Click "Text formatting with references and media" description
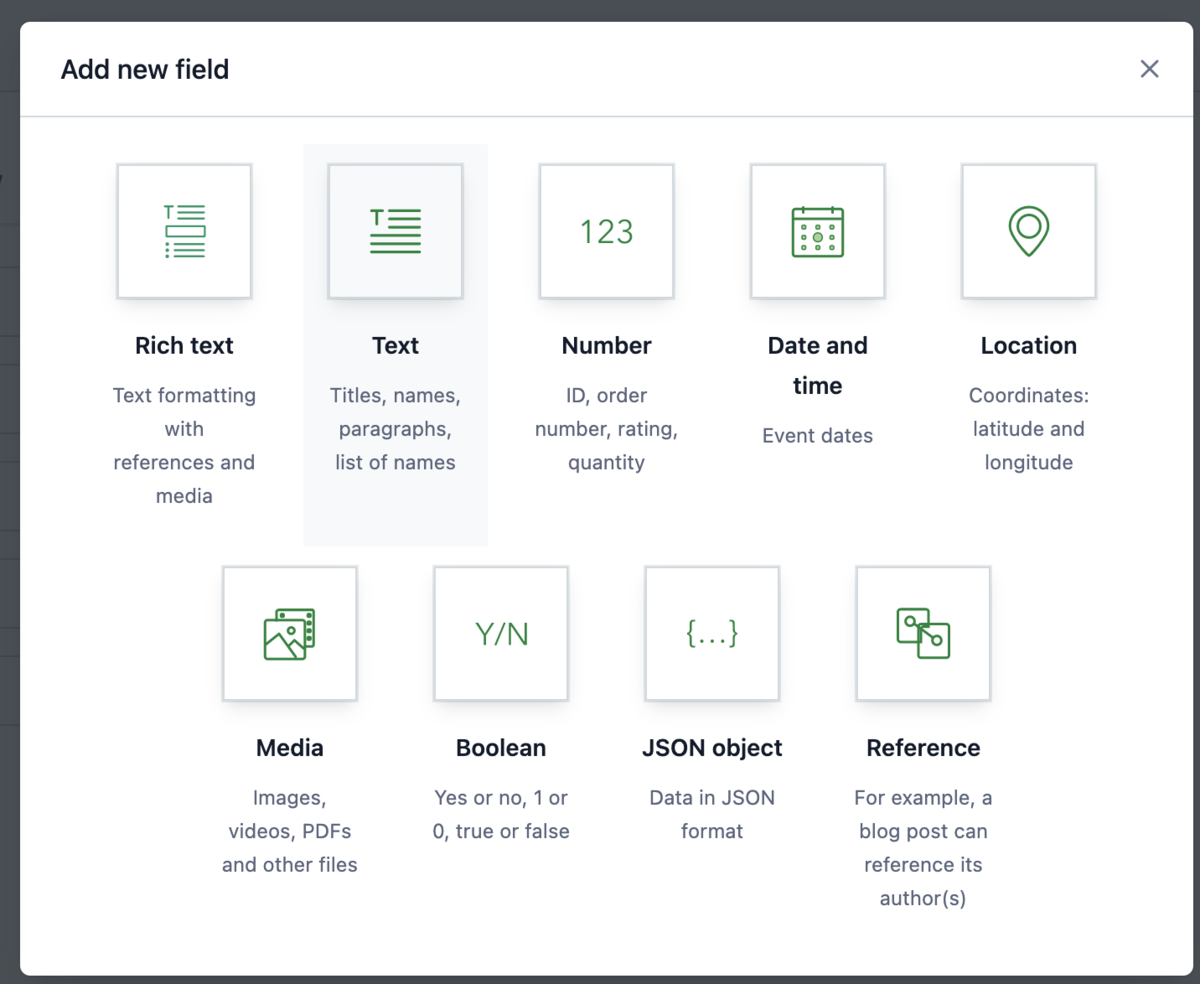This screenshot has height=984, width=1200. tap(184, 446)
